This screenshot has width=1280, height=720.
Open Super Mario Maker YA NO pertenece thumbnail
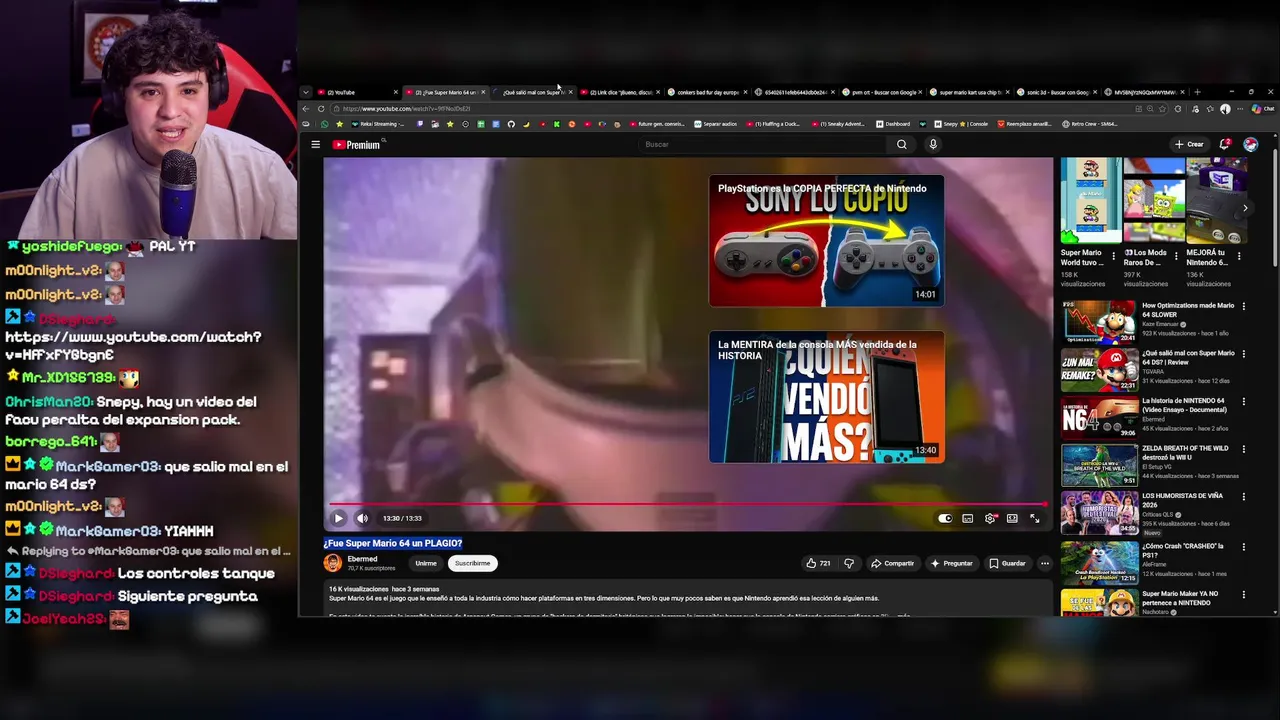pos(1099,602)
